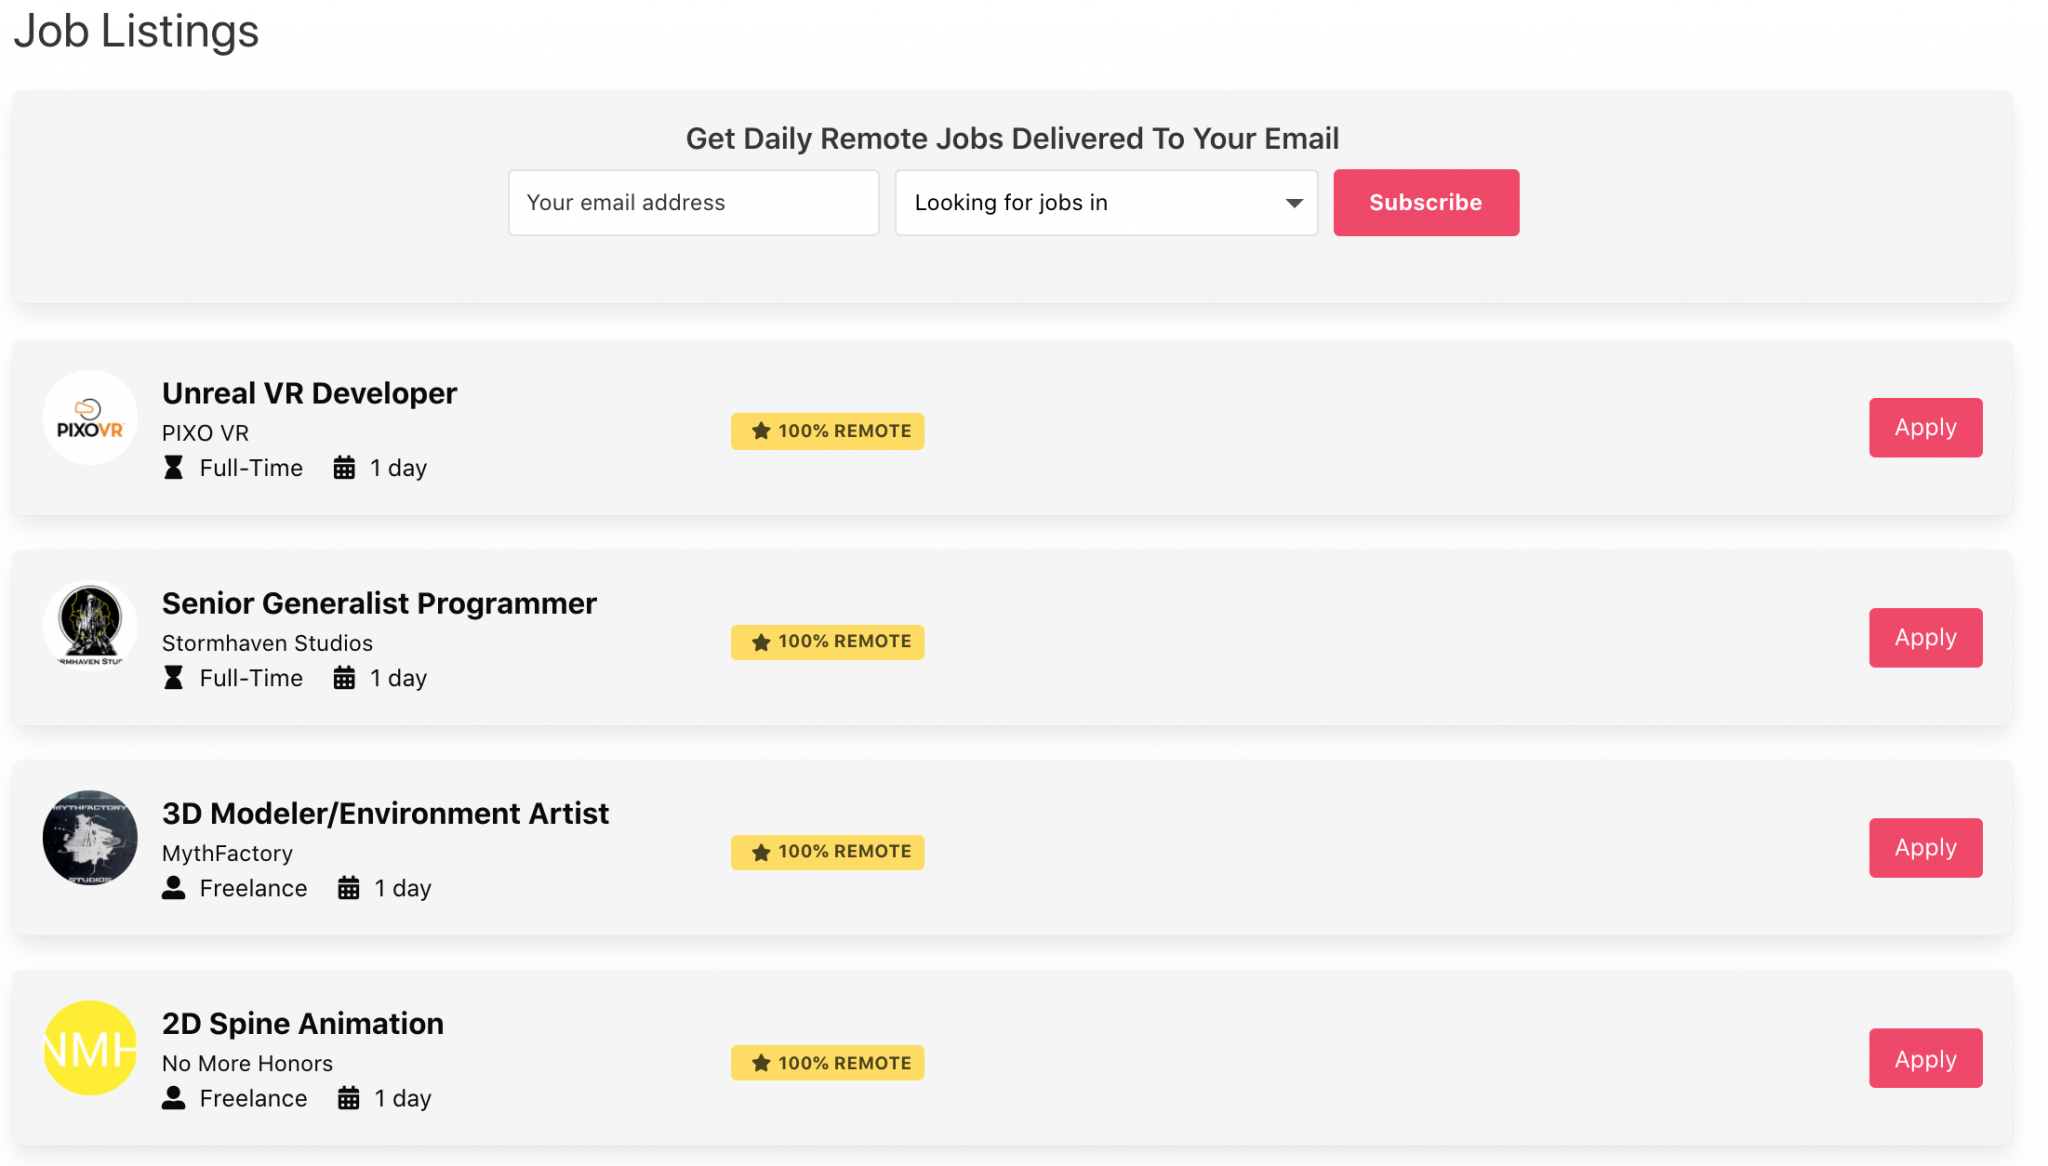Apply to the Unreal VR Developer job

[x=1925, y=427]
